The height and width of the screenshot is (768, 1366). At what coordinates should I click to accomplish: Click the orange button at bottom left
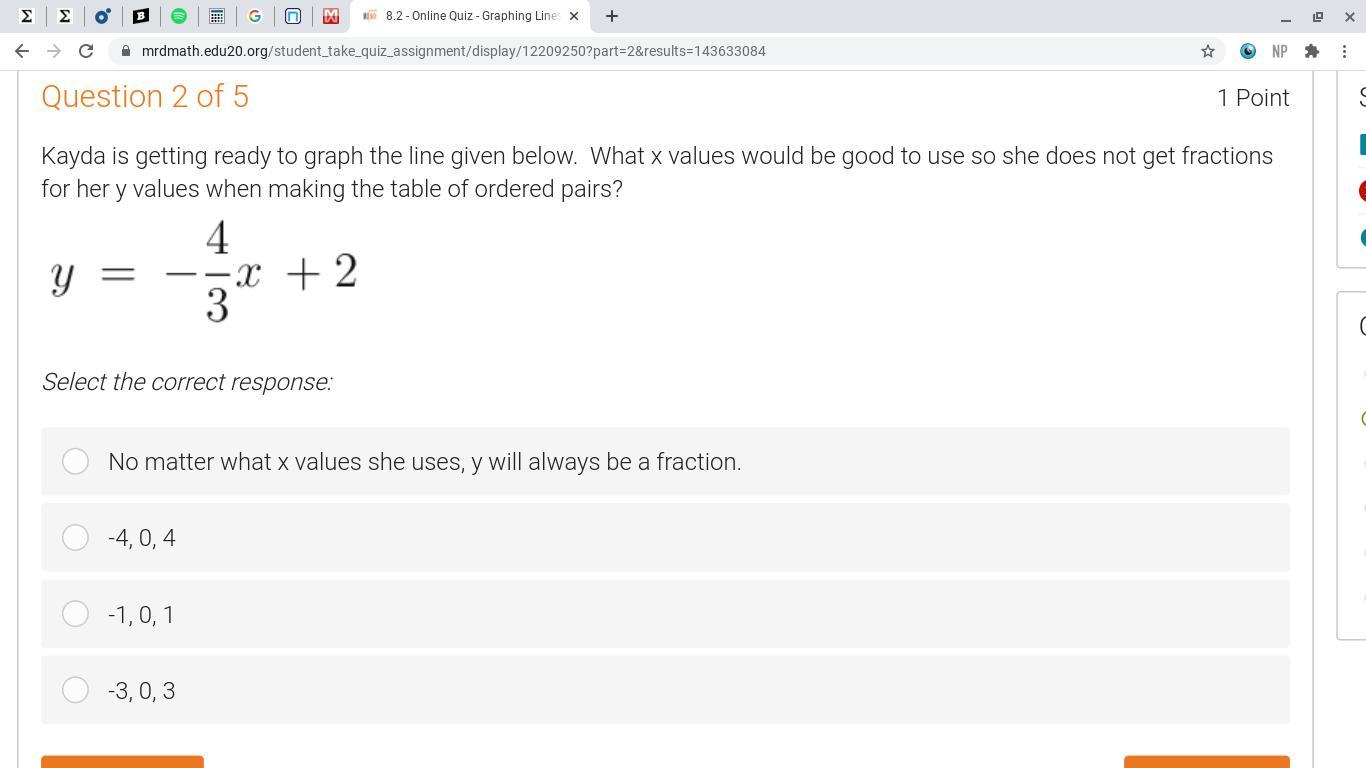click(122, 762)
